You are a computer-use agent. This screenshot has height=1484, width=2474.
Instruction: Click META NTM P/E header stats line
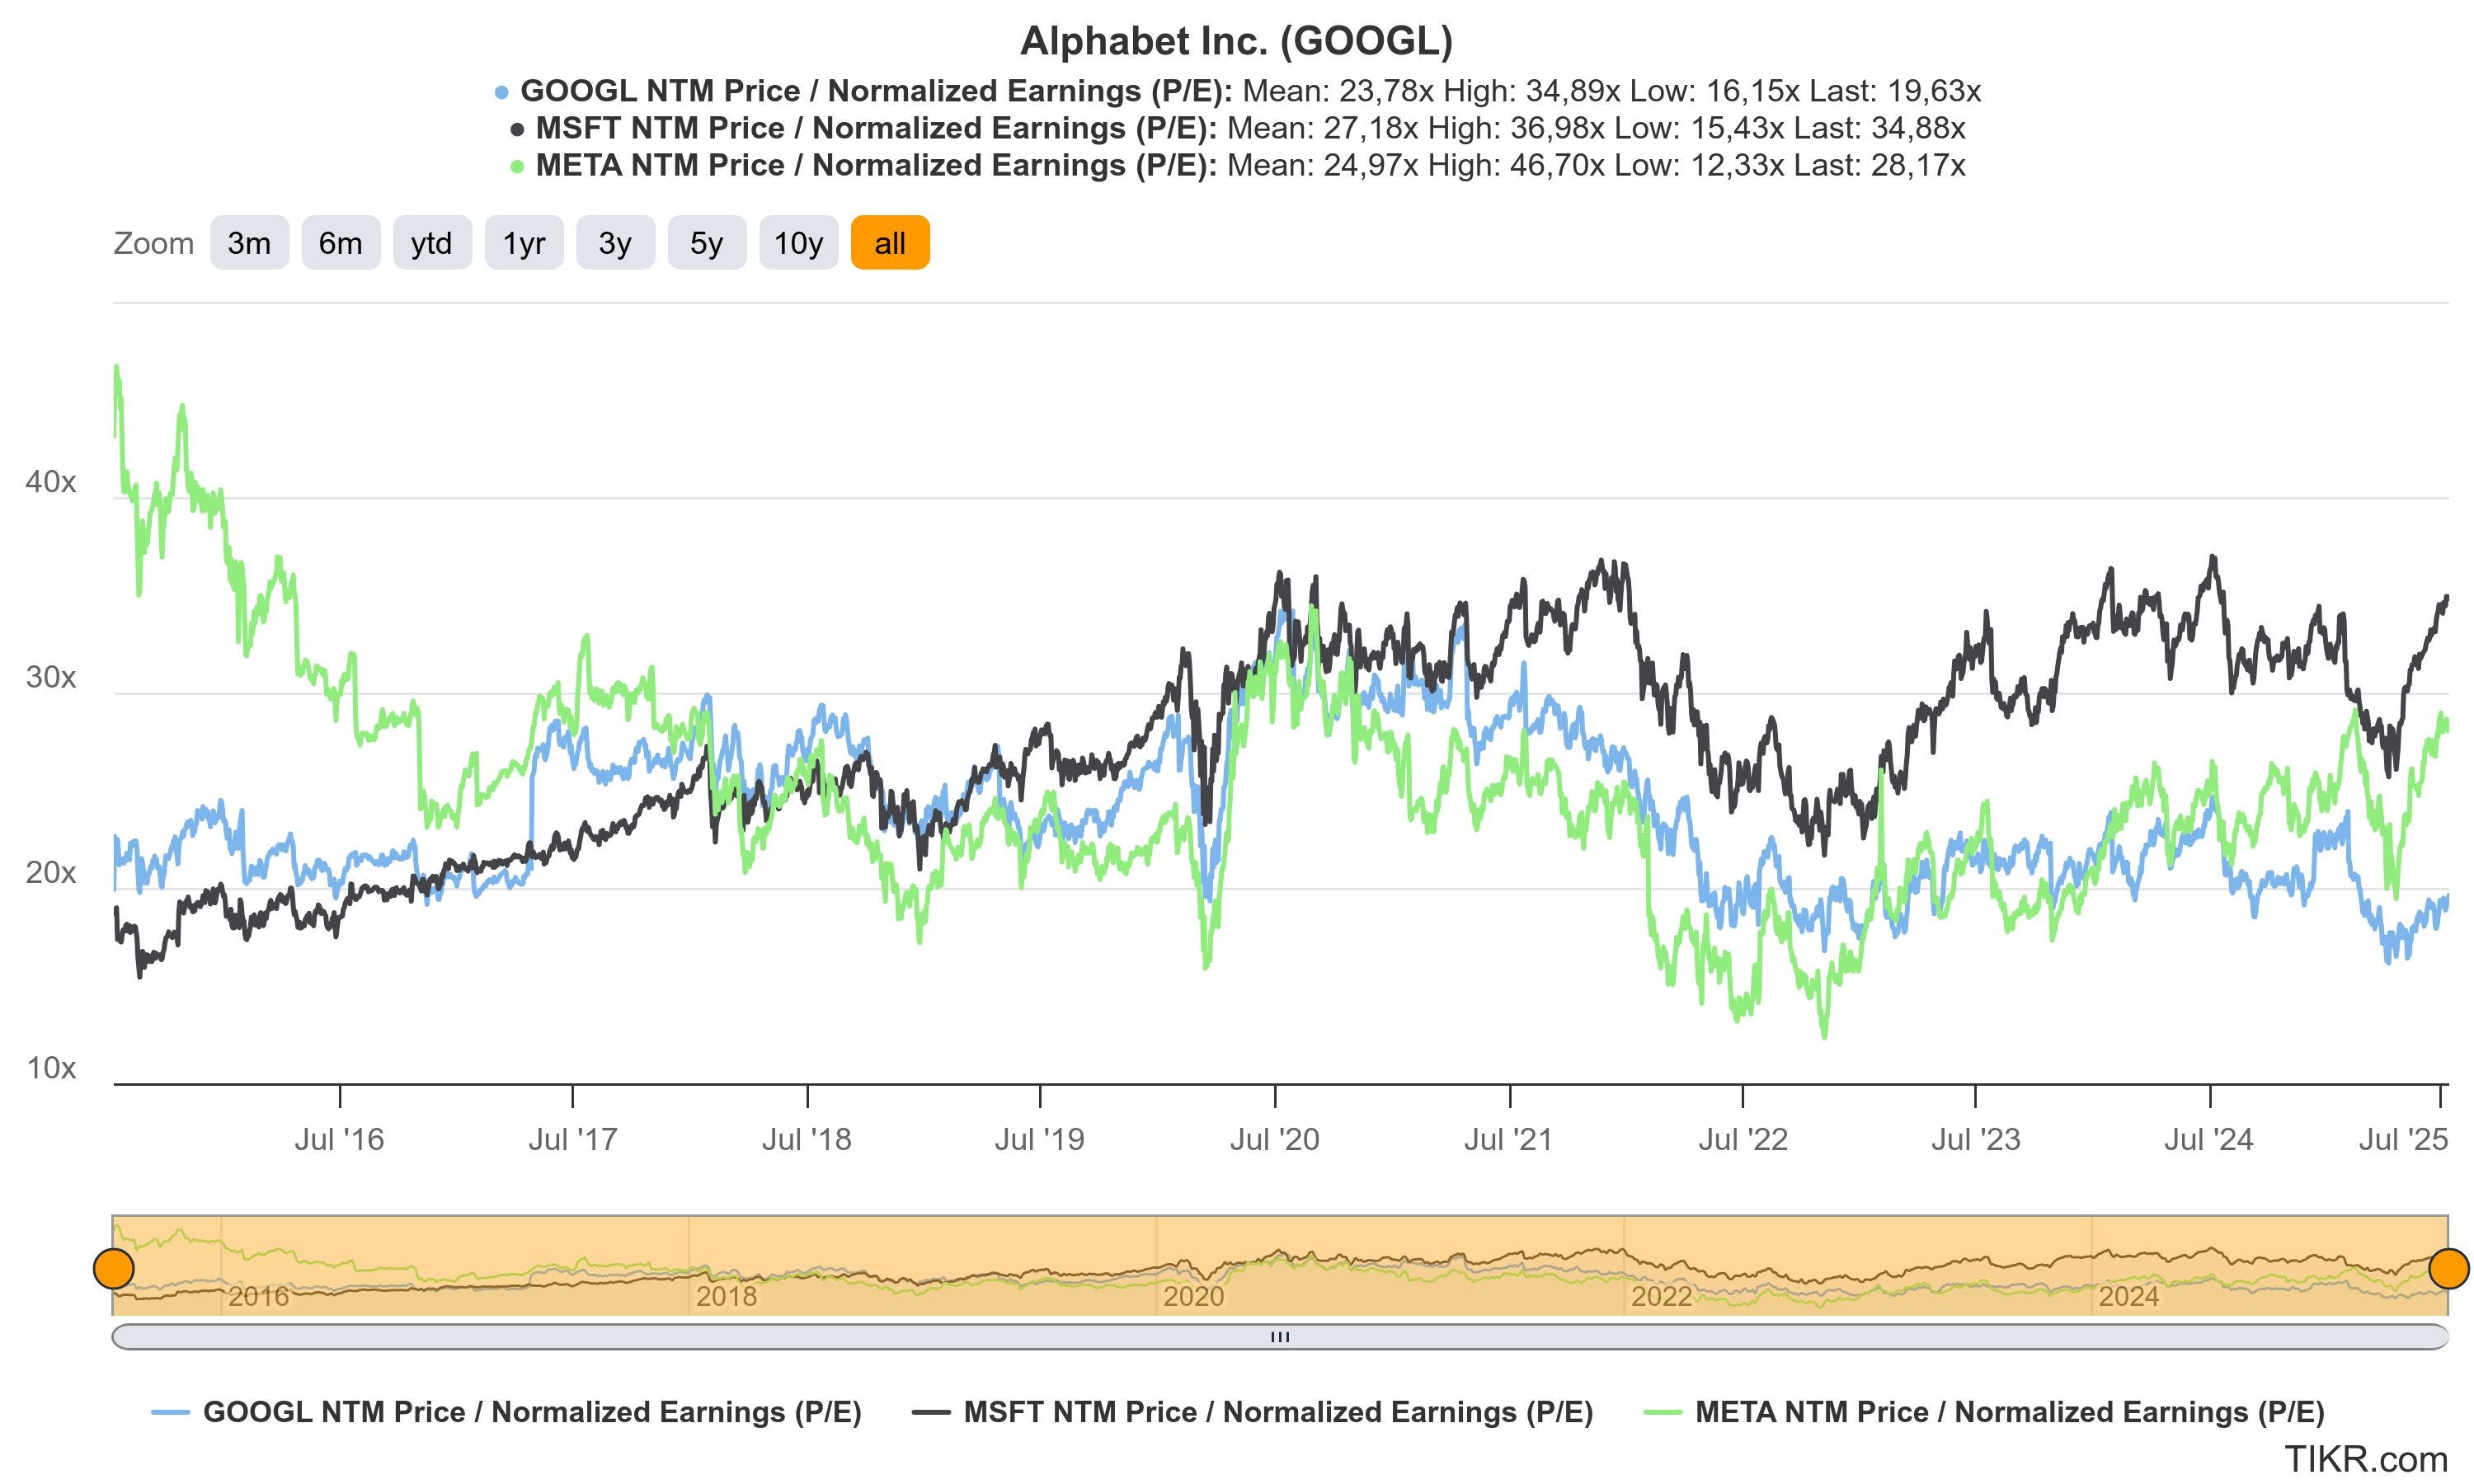pos(1250,165)
